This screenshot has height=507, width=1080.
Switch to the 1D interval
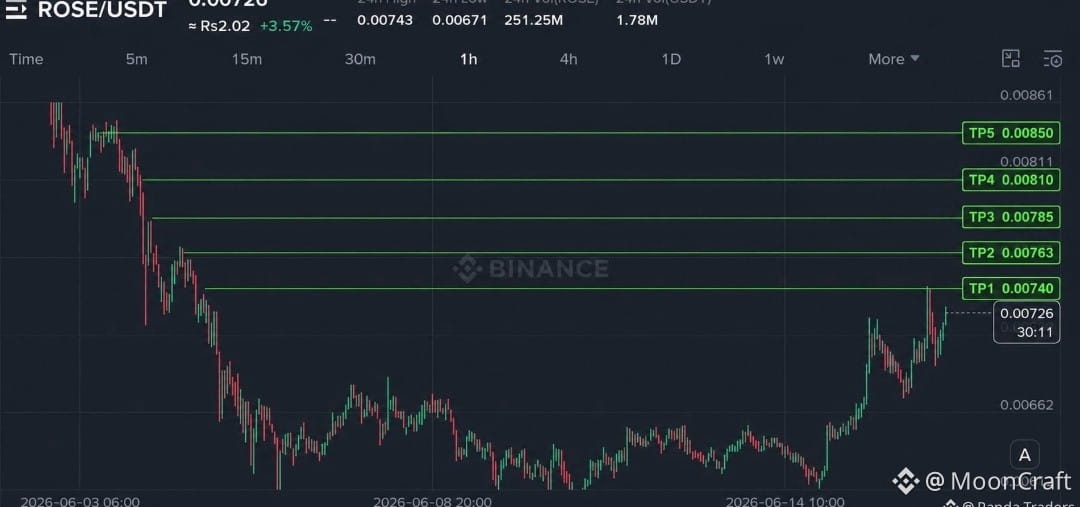coord(671,59)
